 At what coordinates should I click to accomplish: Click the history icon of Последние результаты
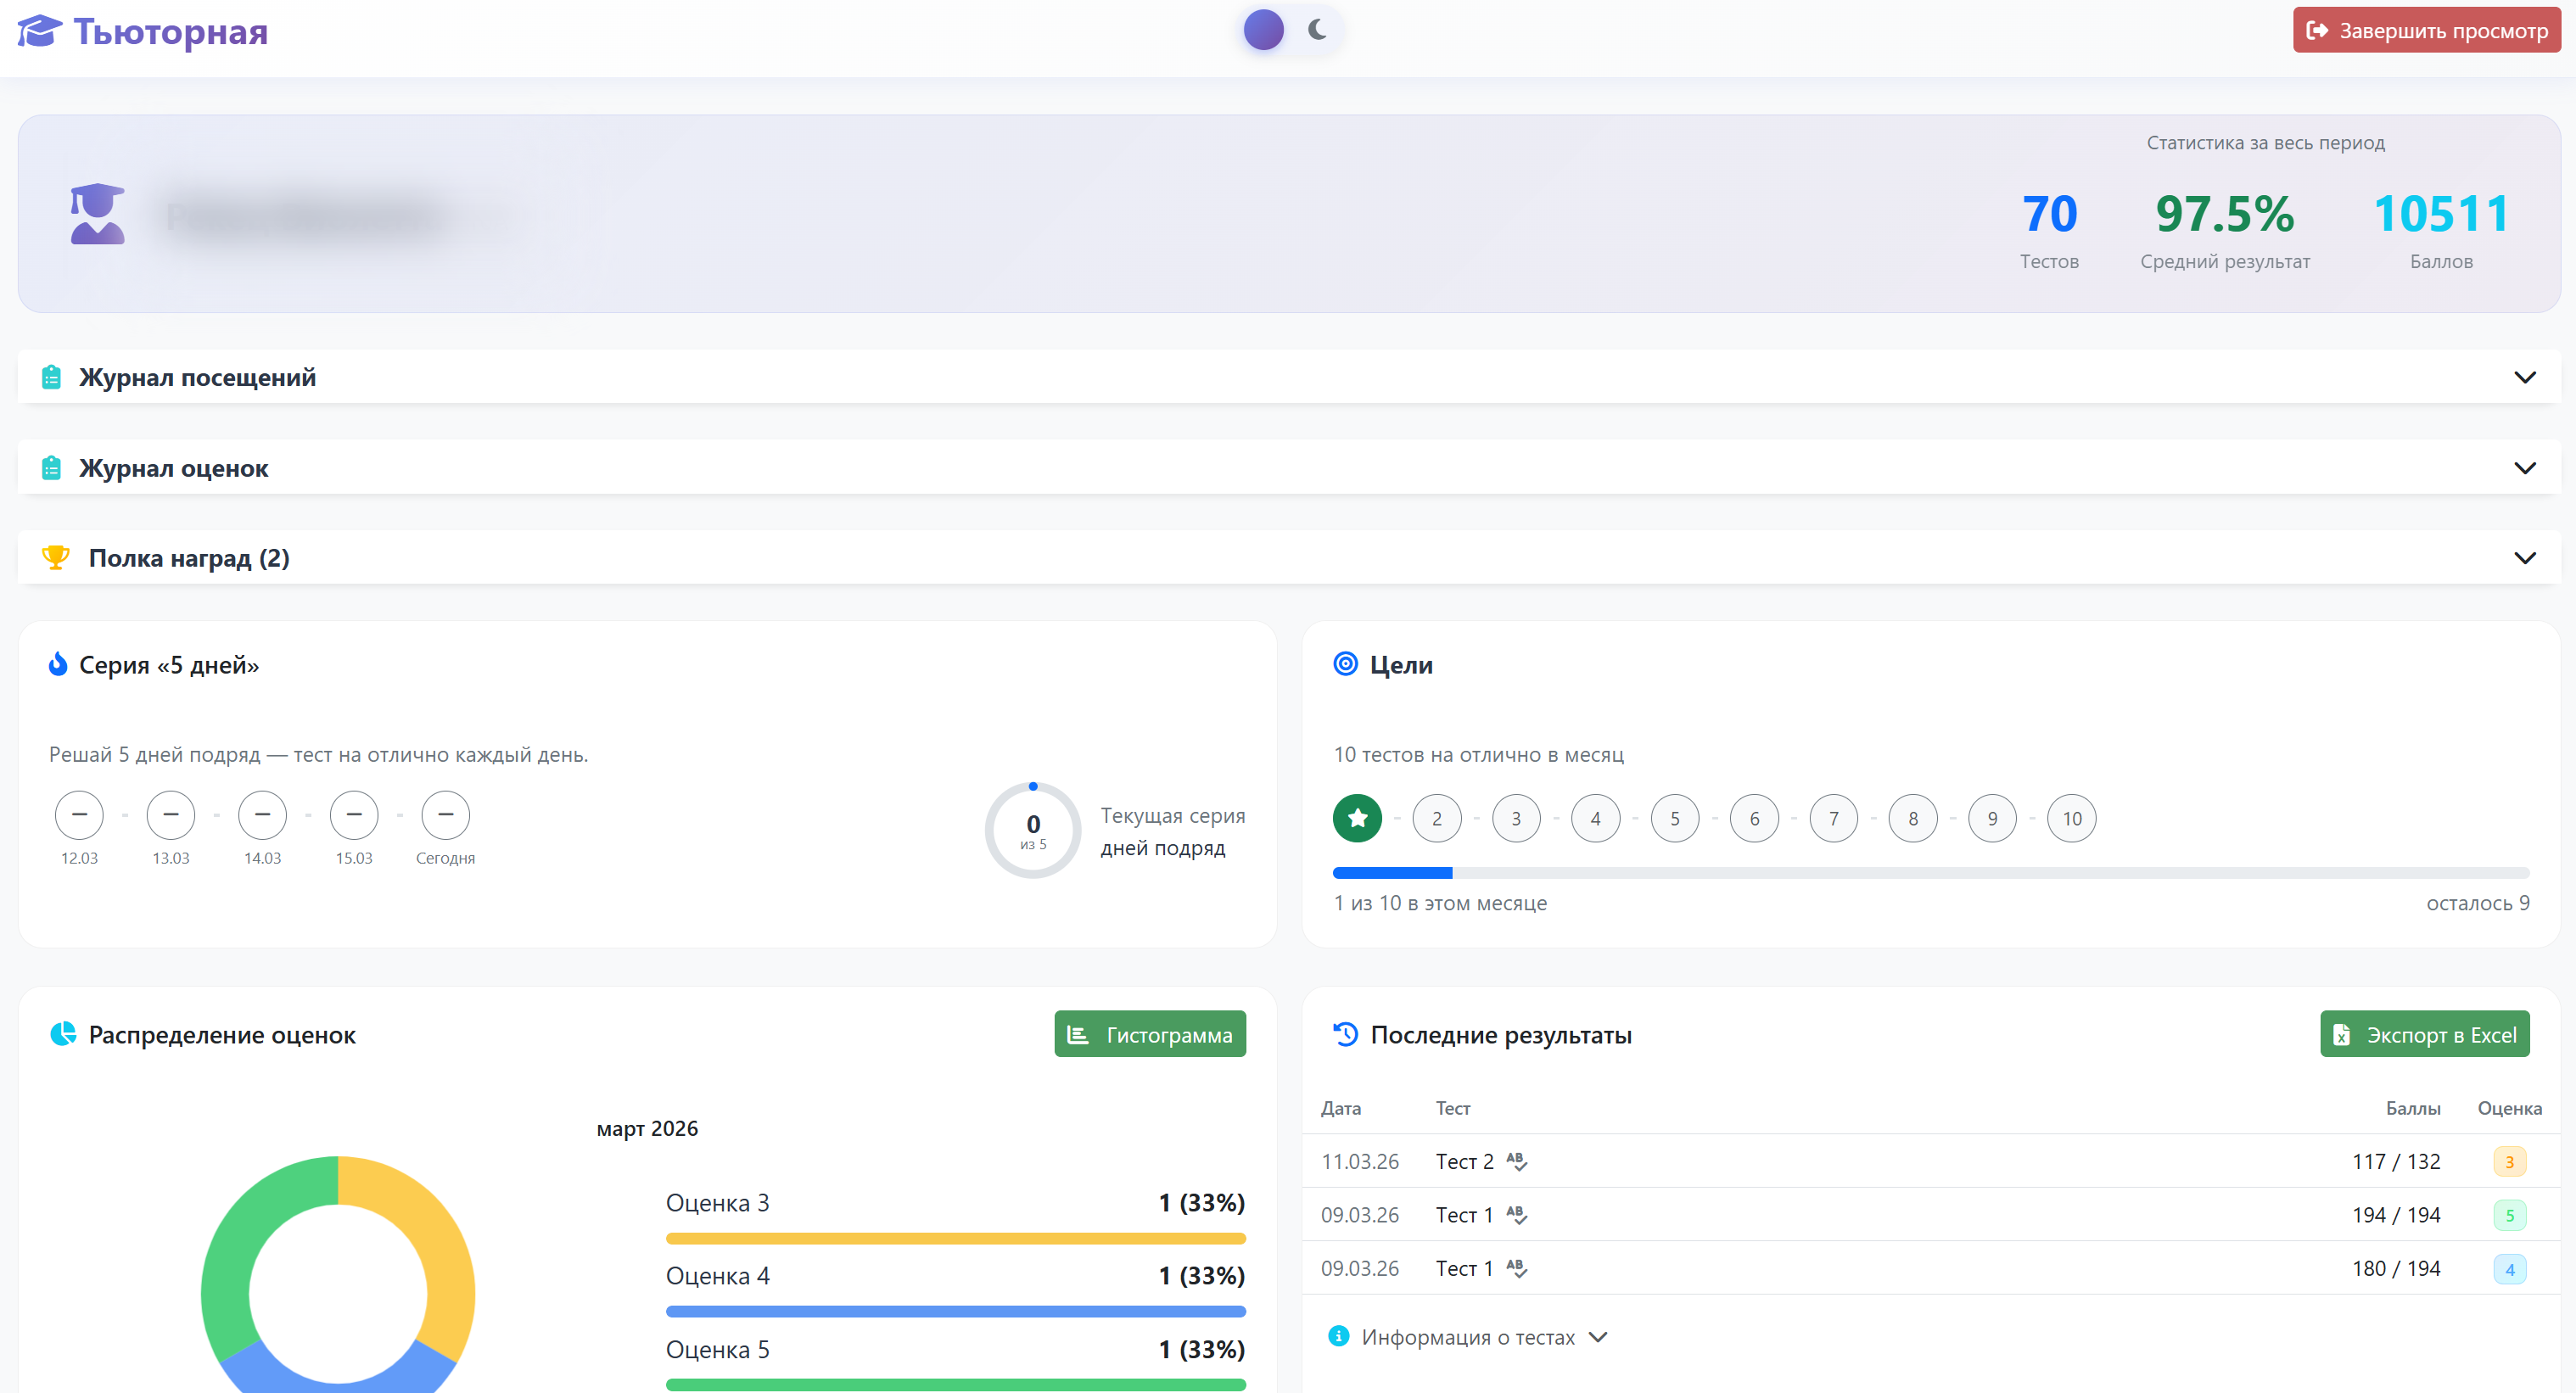(1346, 1034)
